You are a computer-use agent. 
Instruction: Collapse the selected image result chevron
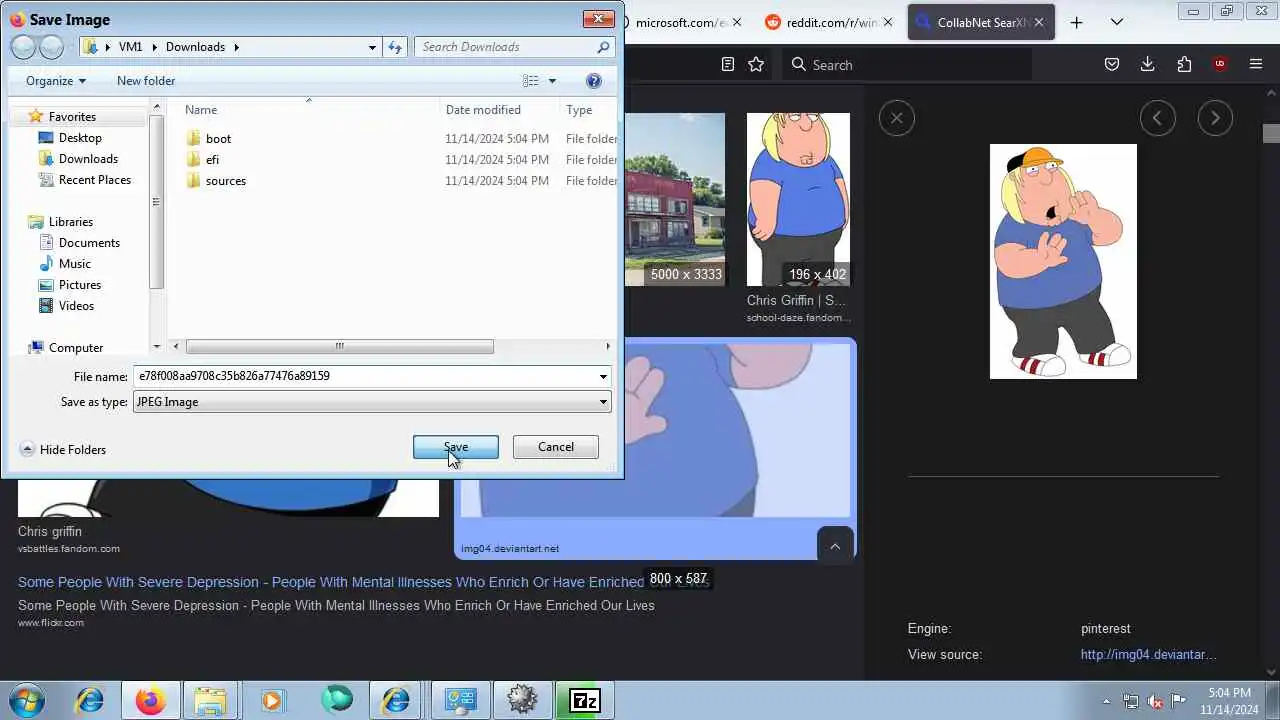[x=835, y=546]
